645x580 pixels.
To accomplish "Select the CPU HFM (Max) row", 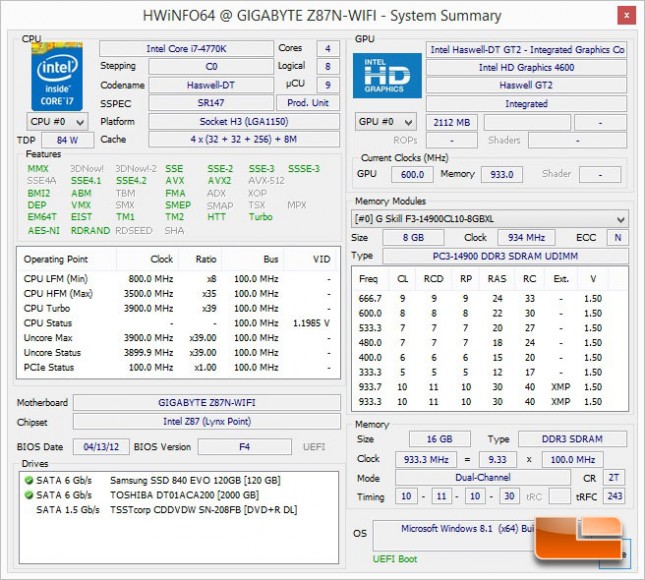I will (178, 294).
